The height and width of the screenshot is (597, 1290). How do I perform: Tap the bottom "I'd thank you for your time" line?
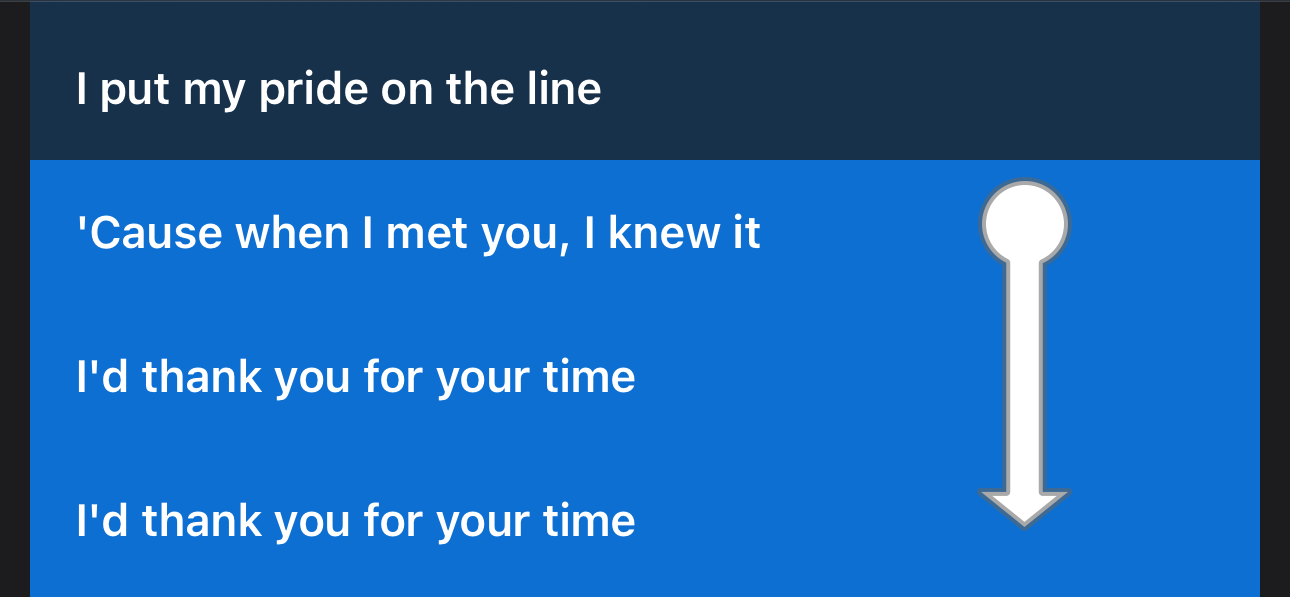point(356,521)
